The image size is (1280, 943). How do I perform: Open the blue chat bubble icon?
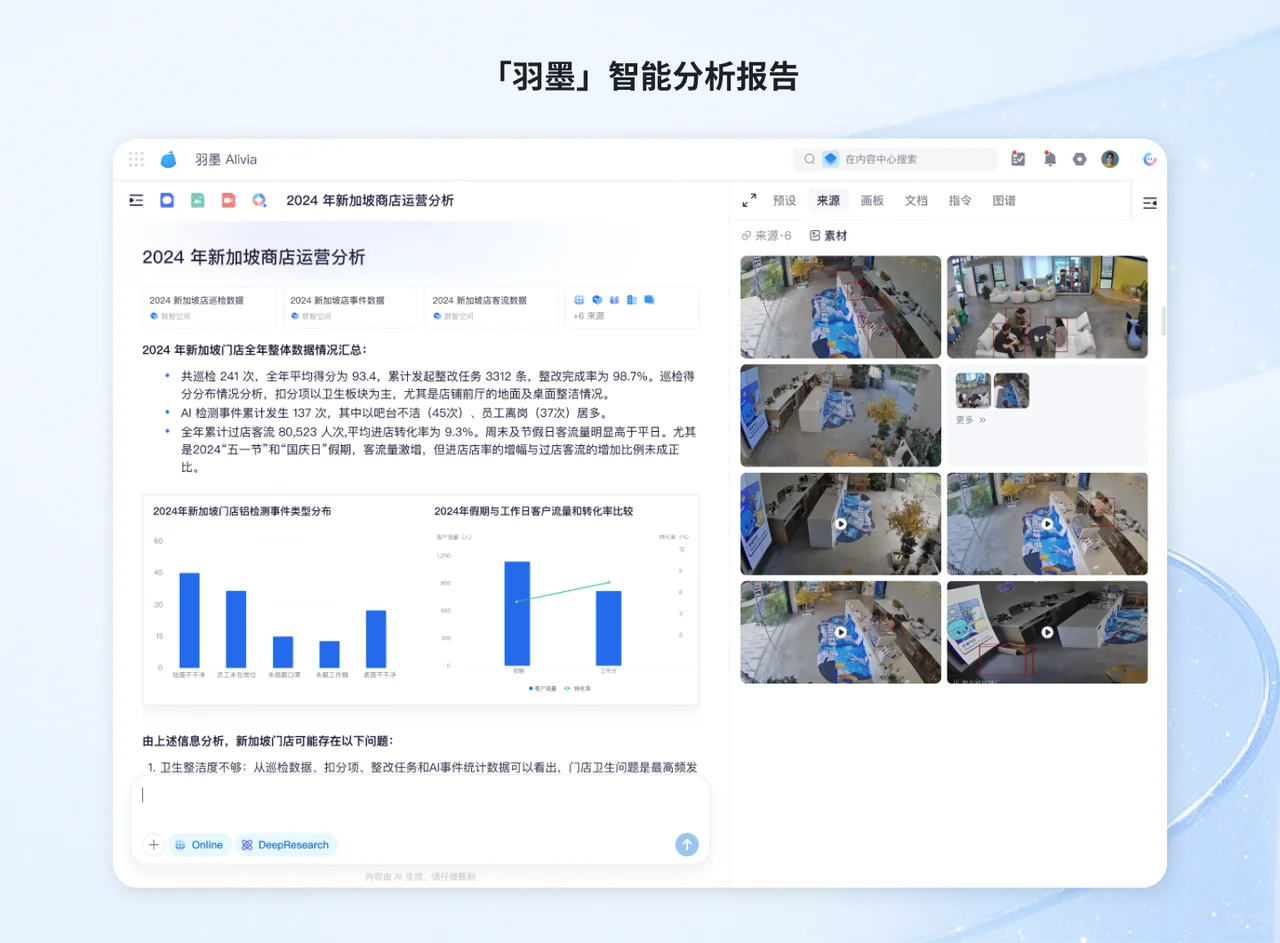coord(167,200)
